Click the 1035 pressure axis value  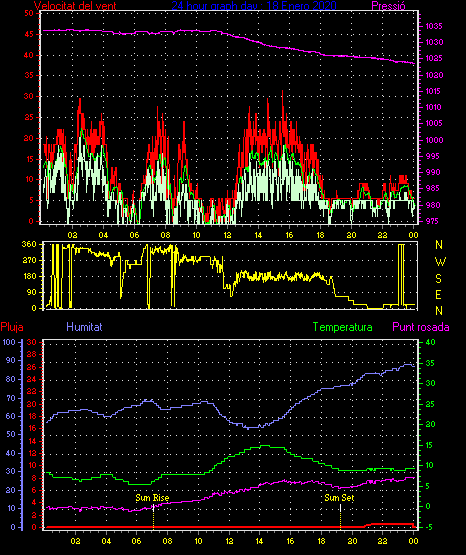click(x=433, y=26)
